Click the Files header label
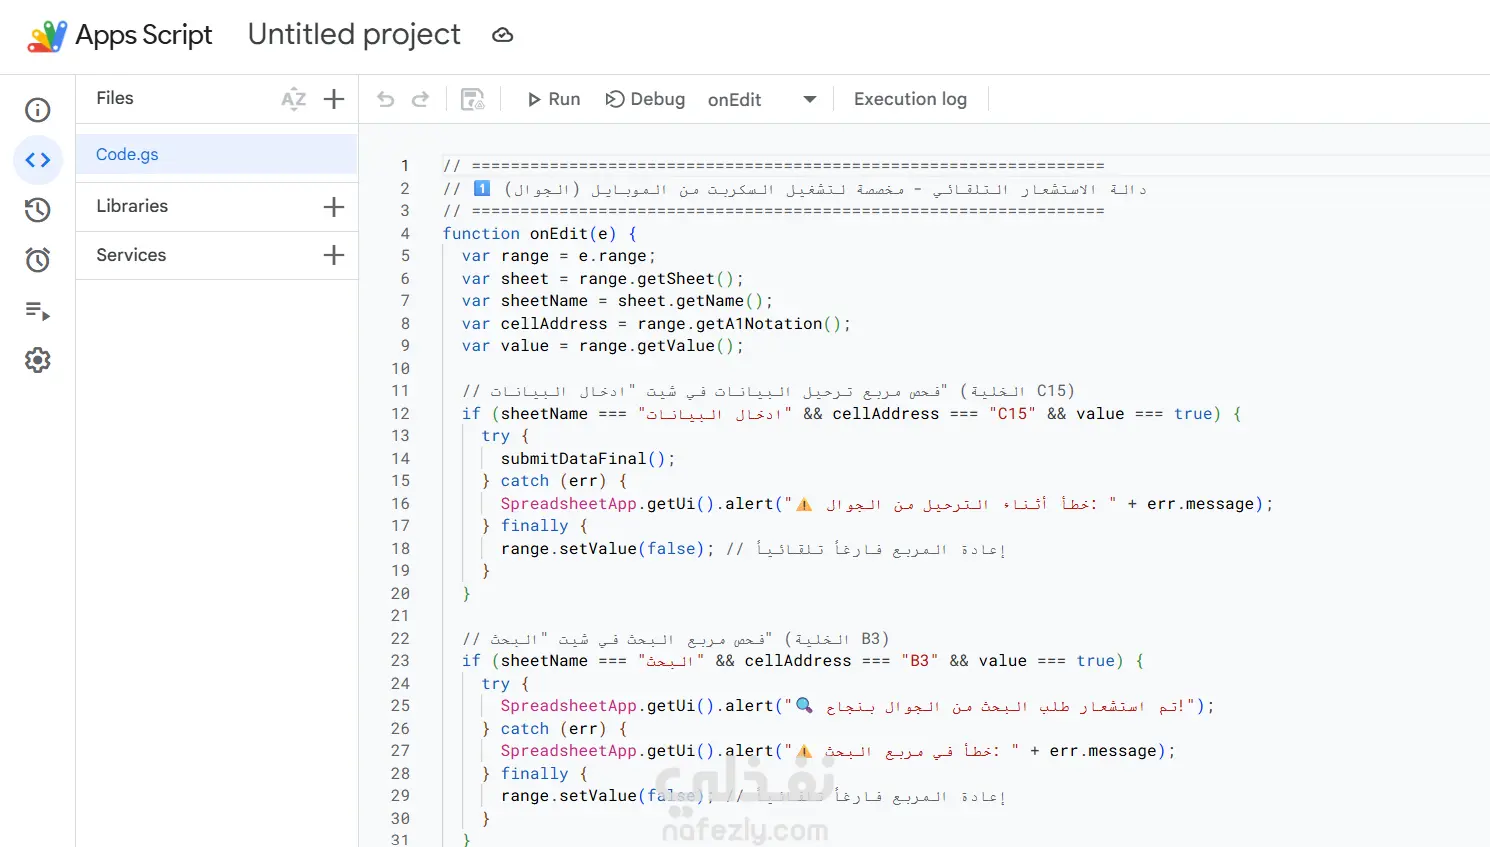The width and height of the screenshot is (1490, 847). coord(115,98)
